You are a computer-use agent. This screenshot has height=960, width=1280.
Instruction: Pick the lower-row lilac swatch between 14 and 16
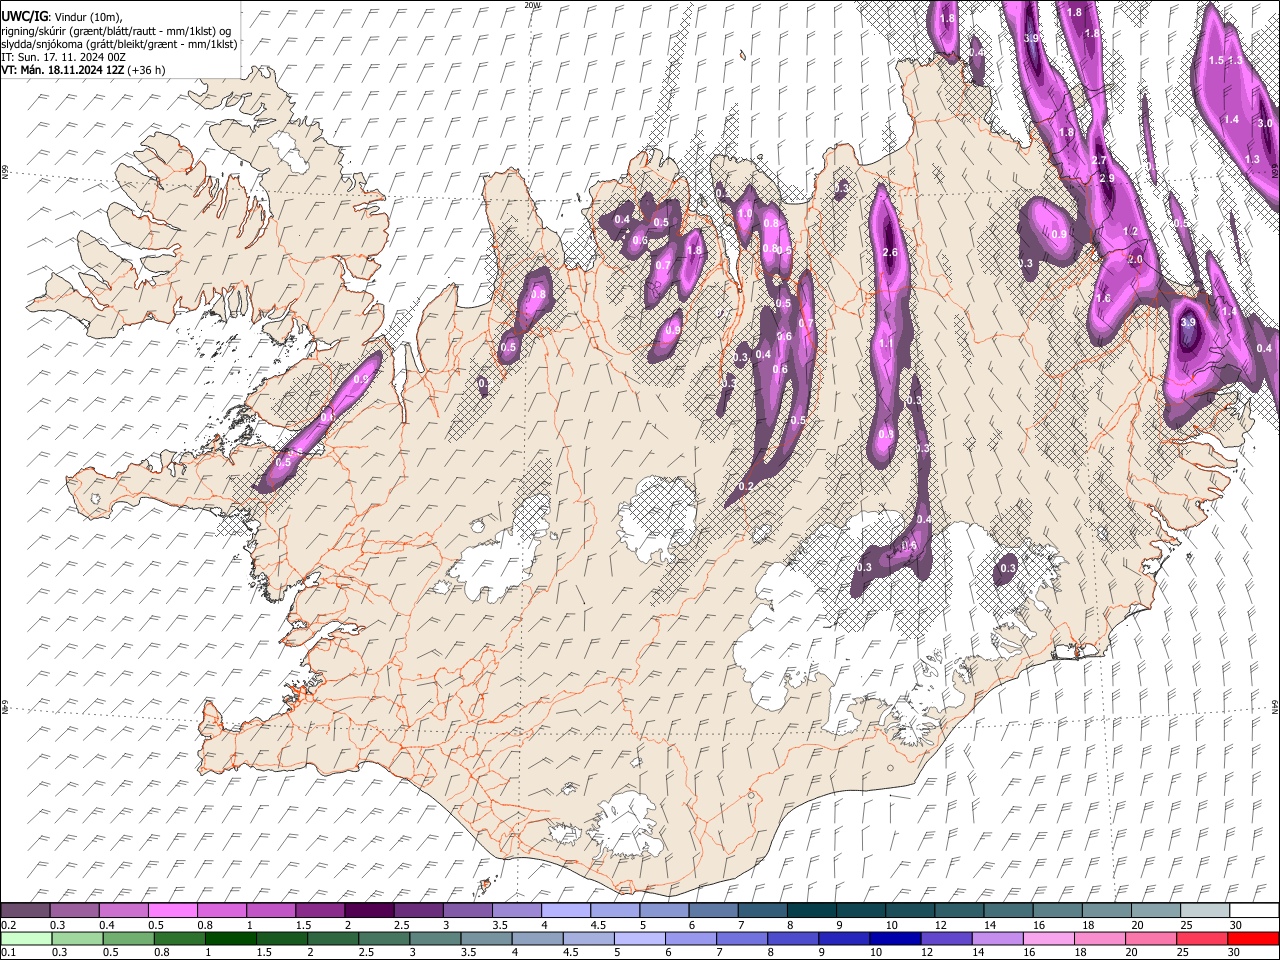[997, 938]
